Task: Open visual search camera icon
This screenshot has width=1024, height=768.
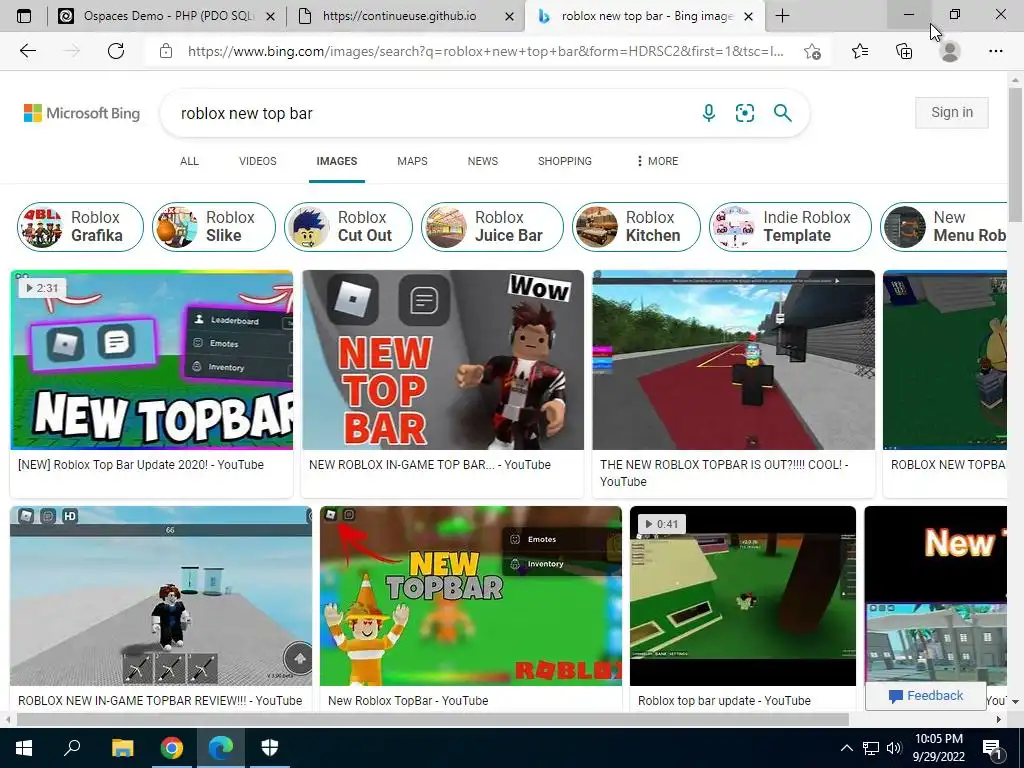Action: pos(744,113)
